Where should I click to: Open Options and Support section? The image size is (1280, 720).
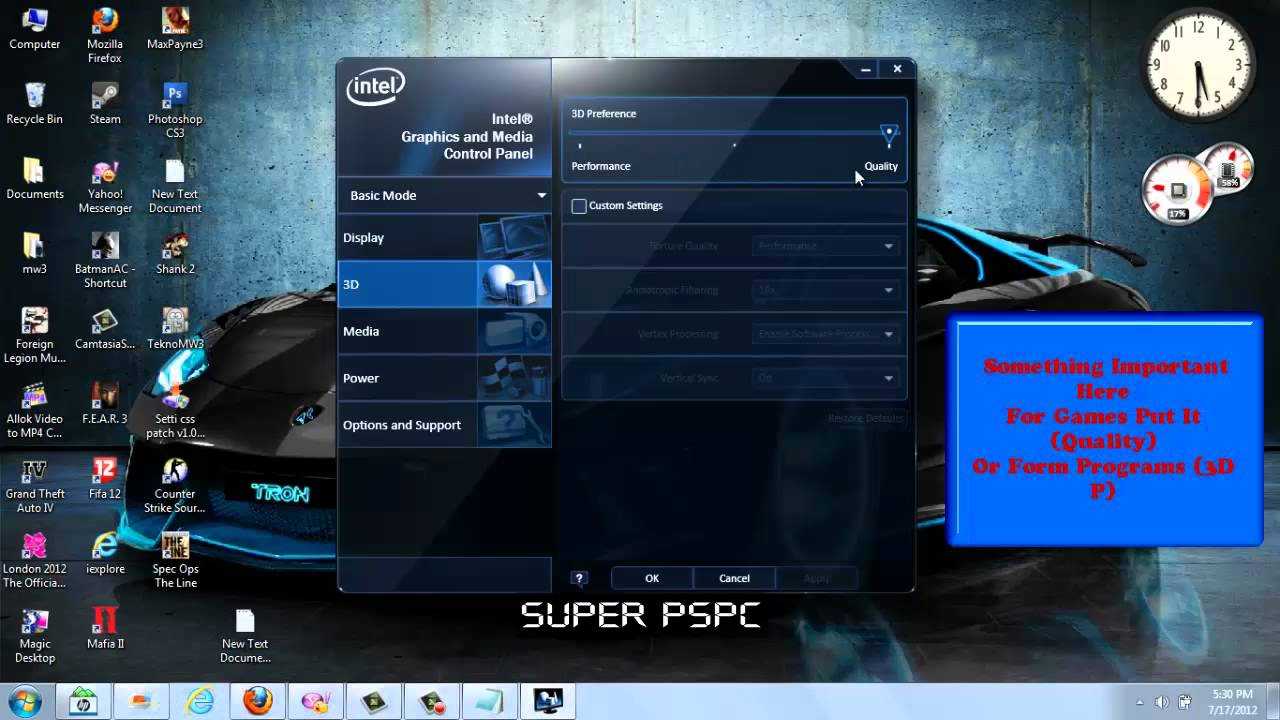tap(445, 425)
